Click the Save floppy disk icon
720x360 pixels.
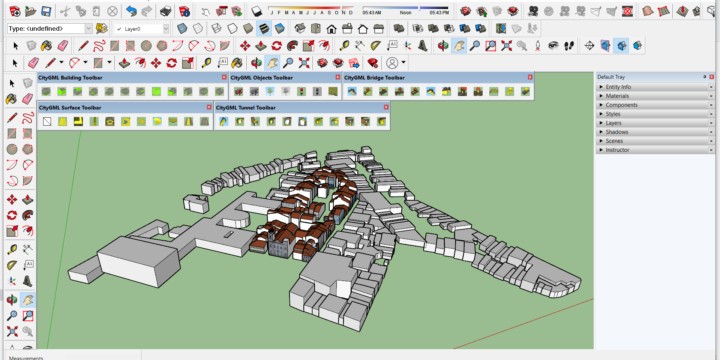click(x=46, y=11)
